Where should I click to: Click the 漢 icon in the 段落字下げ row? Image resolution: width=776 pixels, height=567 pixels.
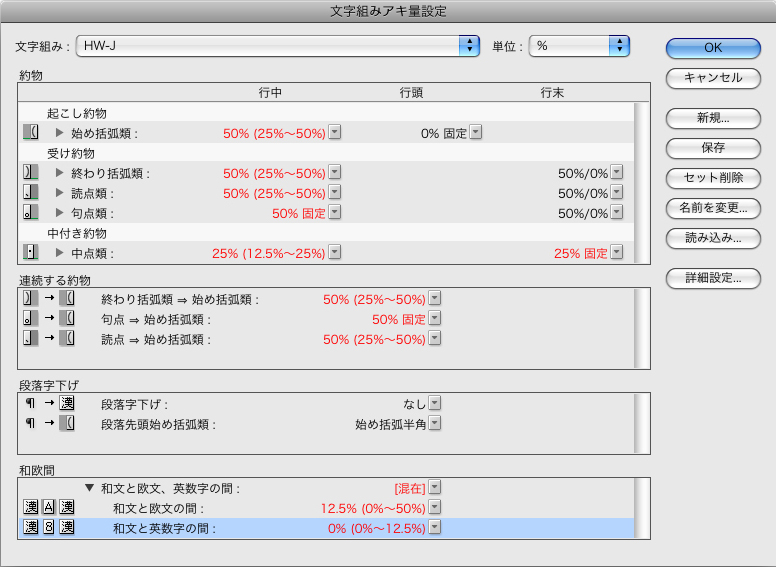click(67, 403)
